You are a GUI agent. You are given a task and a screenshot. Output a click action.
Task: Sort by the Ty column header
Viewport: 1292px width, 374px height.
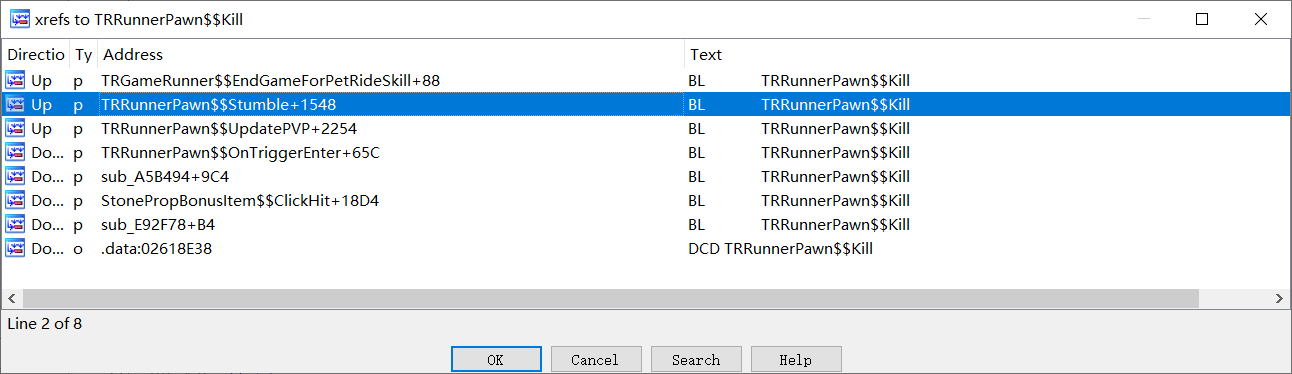coord(83,54)
